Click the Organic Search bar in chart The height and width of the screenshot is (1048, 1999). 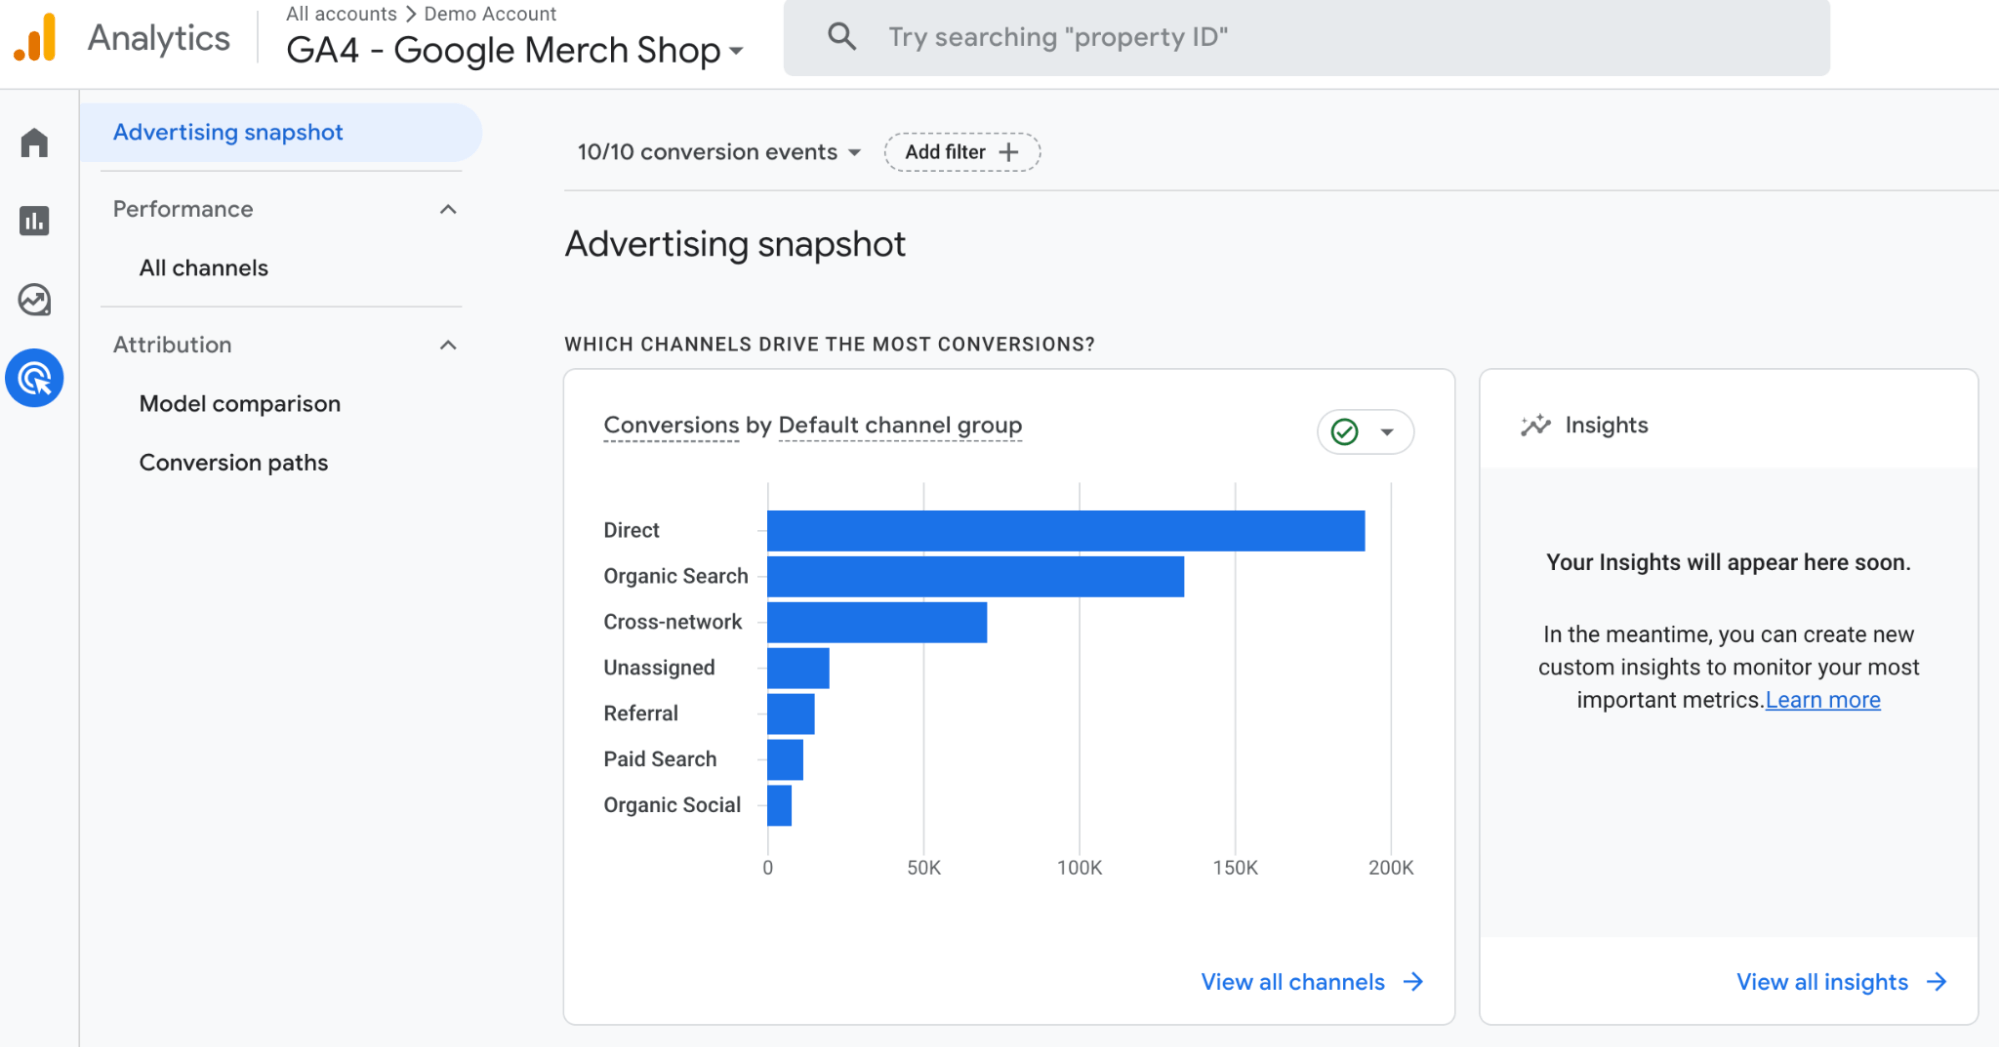coord(976,577)
